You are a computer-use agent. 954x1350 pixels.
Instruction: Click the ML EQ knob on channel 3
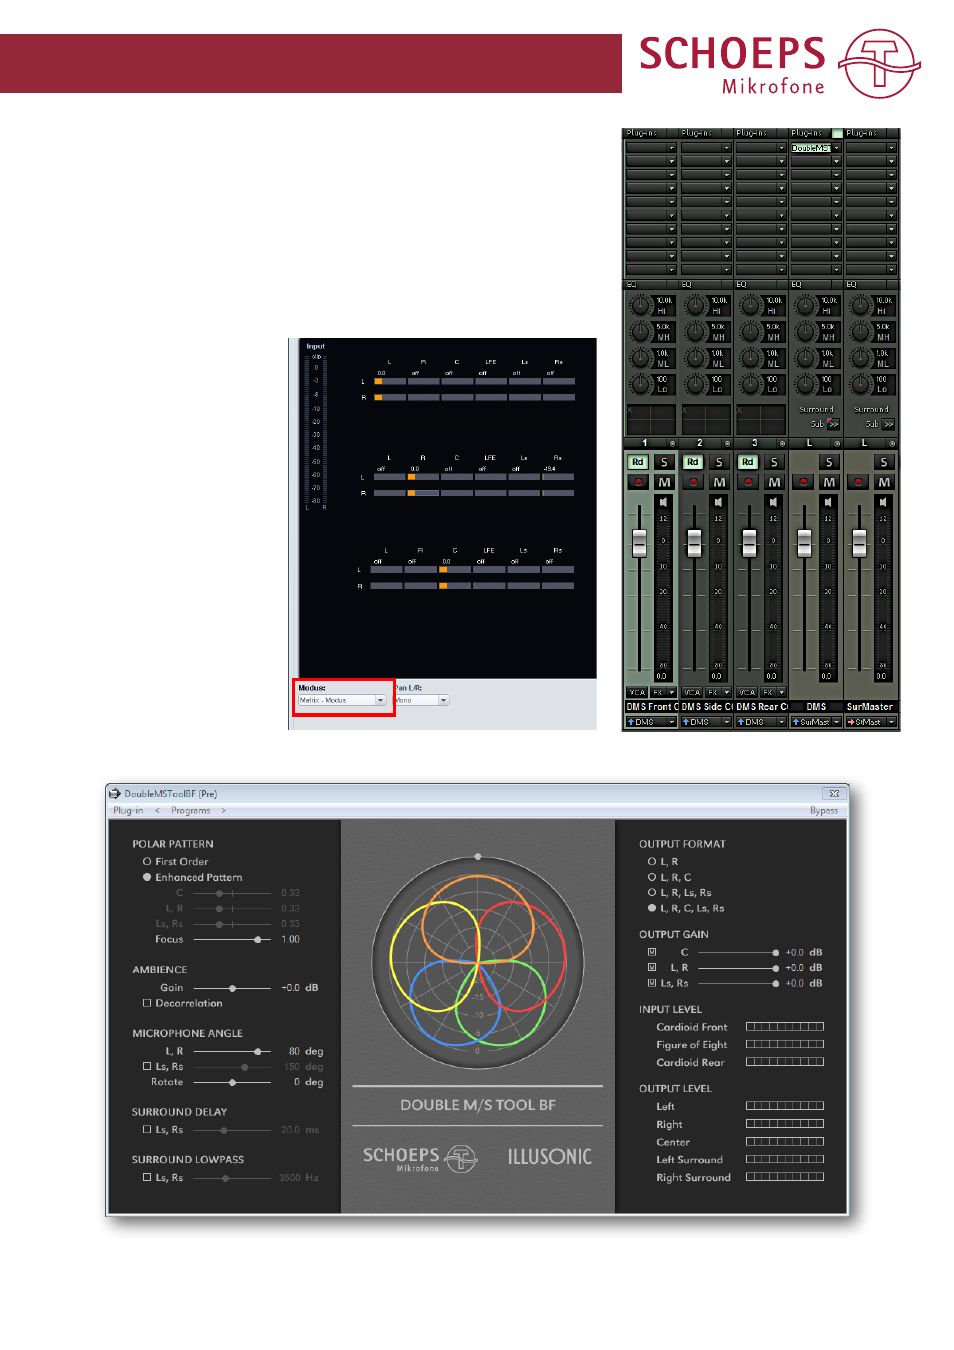pos(750,358)
